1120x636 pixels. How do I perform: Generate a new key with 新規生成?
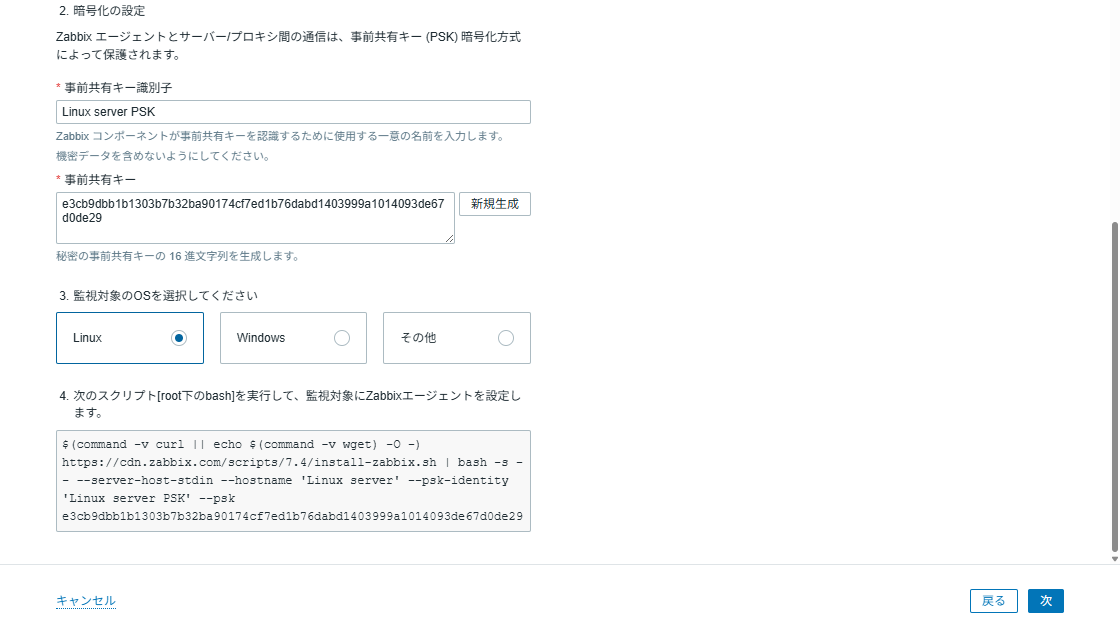[x=494, y=204]
